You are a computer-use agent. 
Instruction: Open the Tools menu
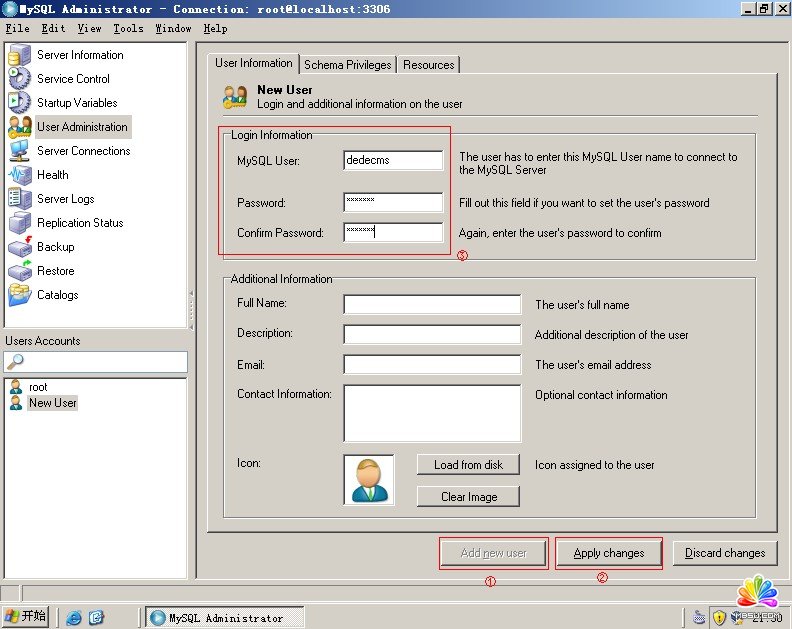click(x=128, y=29)
